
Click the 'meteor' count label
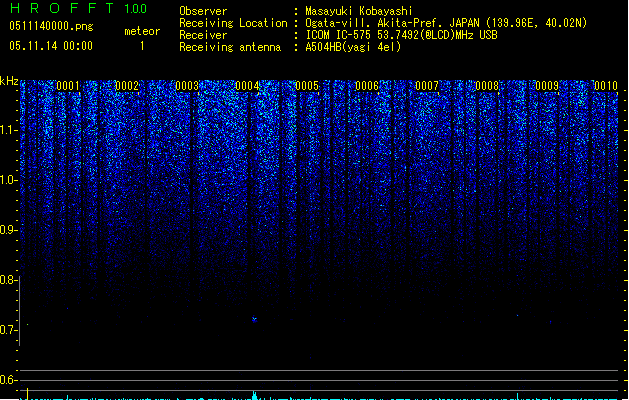coord(142,31)
